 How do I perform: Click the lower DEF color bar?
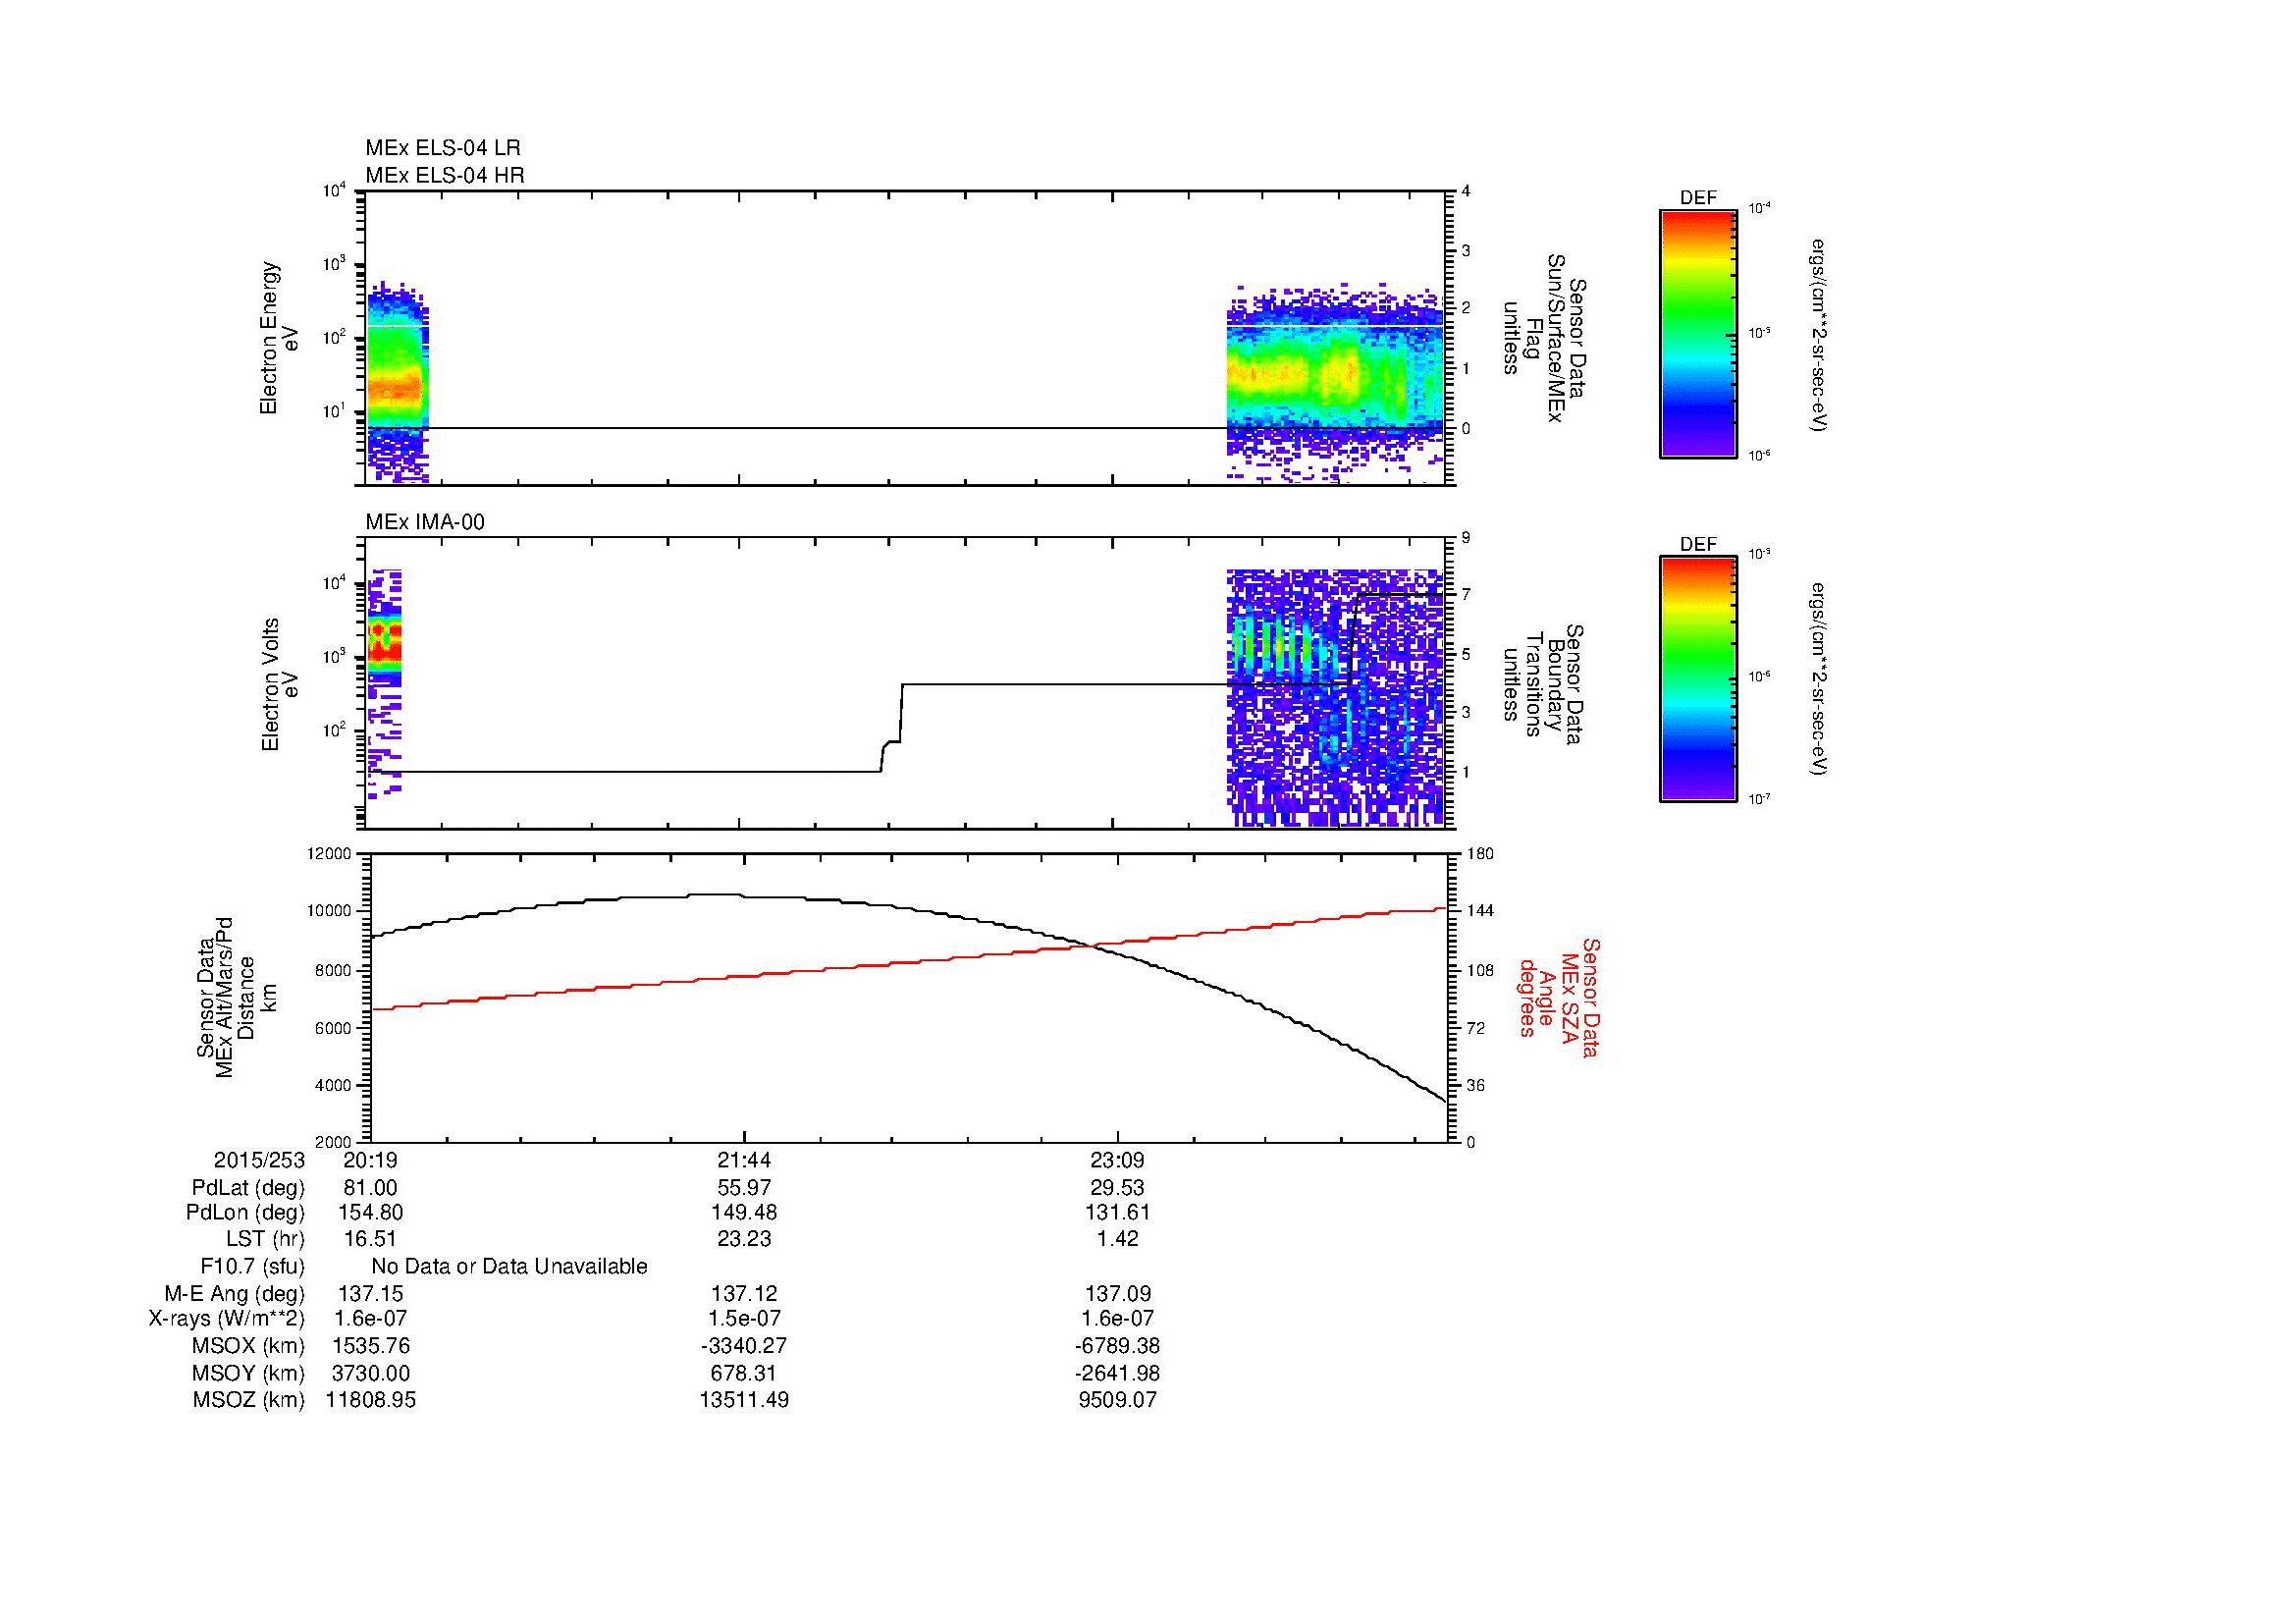(1698, 679)
